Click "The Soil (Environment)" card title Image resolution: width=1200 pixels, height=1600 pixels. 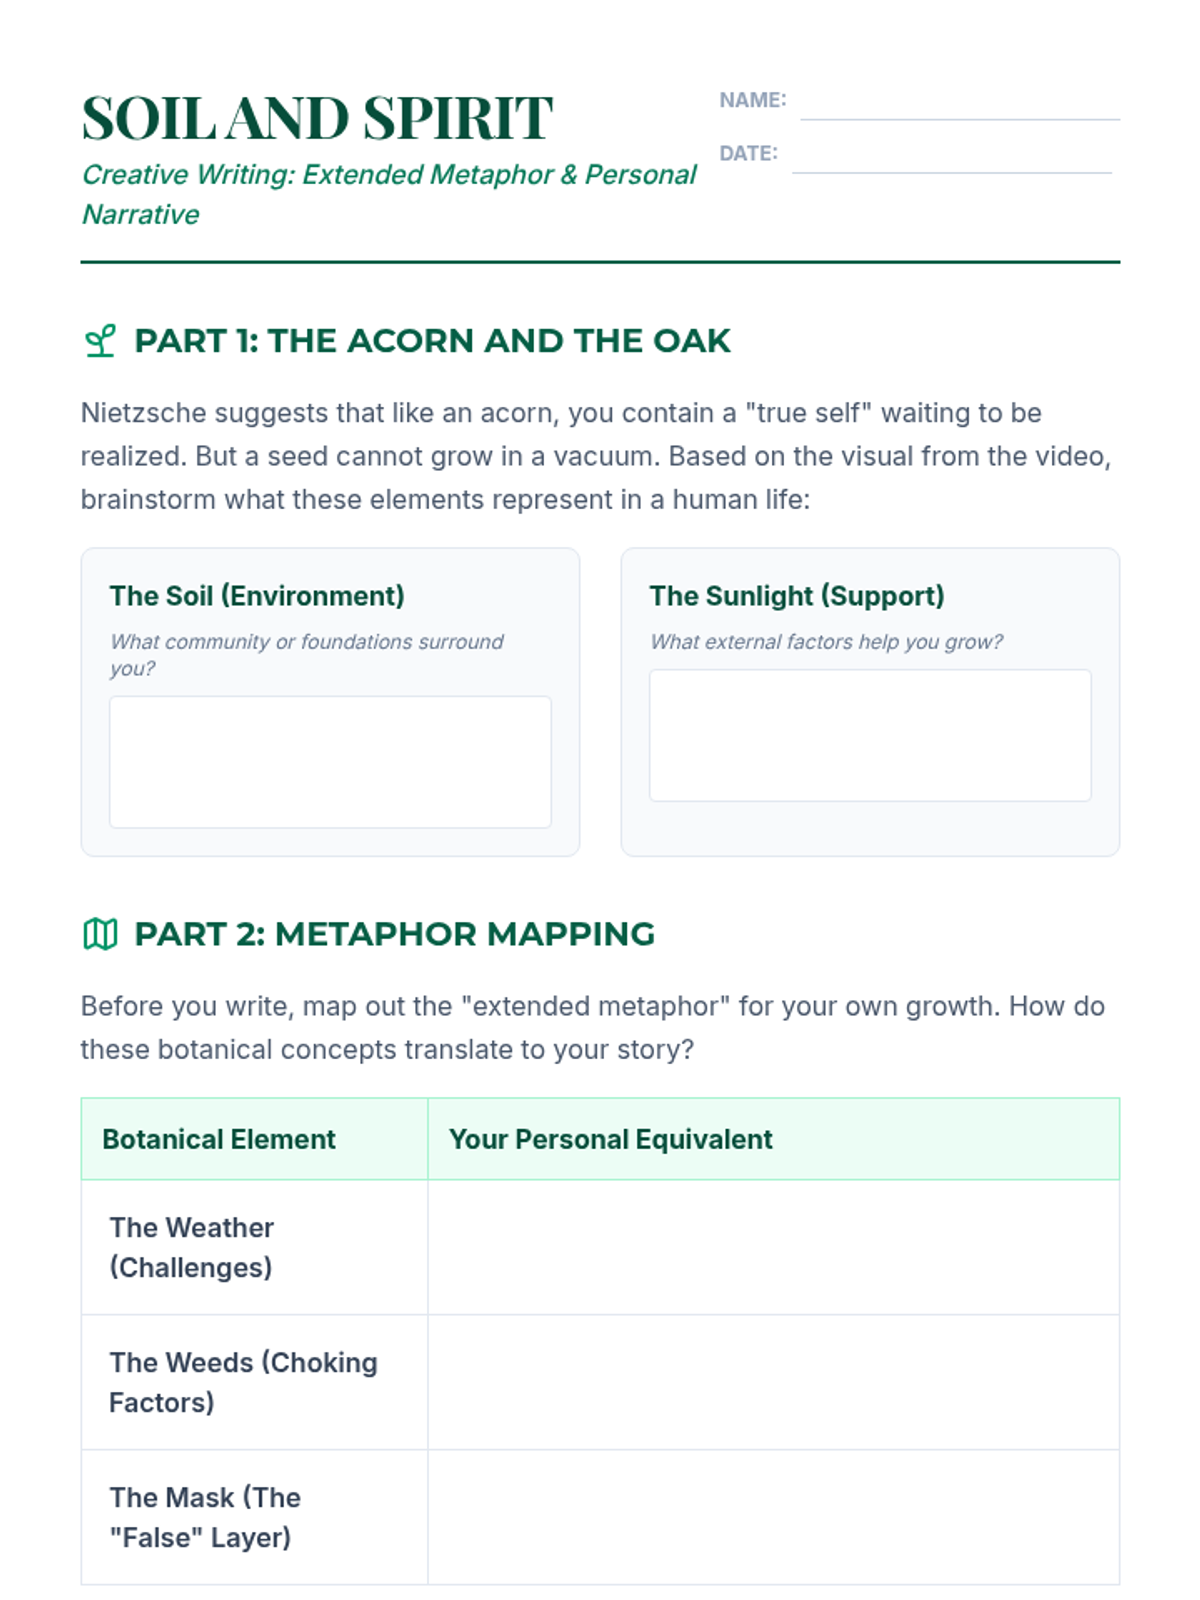tap(257, 596)
